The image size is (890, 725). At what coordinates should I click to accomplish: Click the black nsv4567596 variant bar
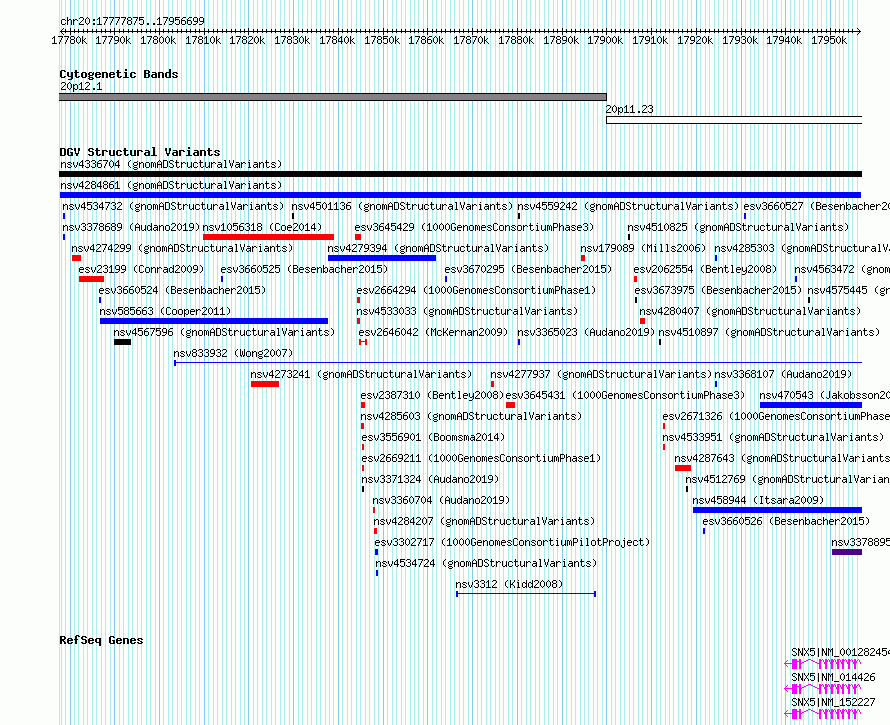[x=123, y=342]
